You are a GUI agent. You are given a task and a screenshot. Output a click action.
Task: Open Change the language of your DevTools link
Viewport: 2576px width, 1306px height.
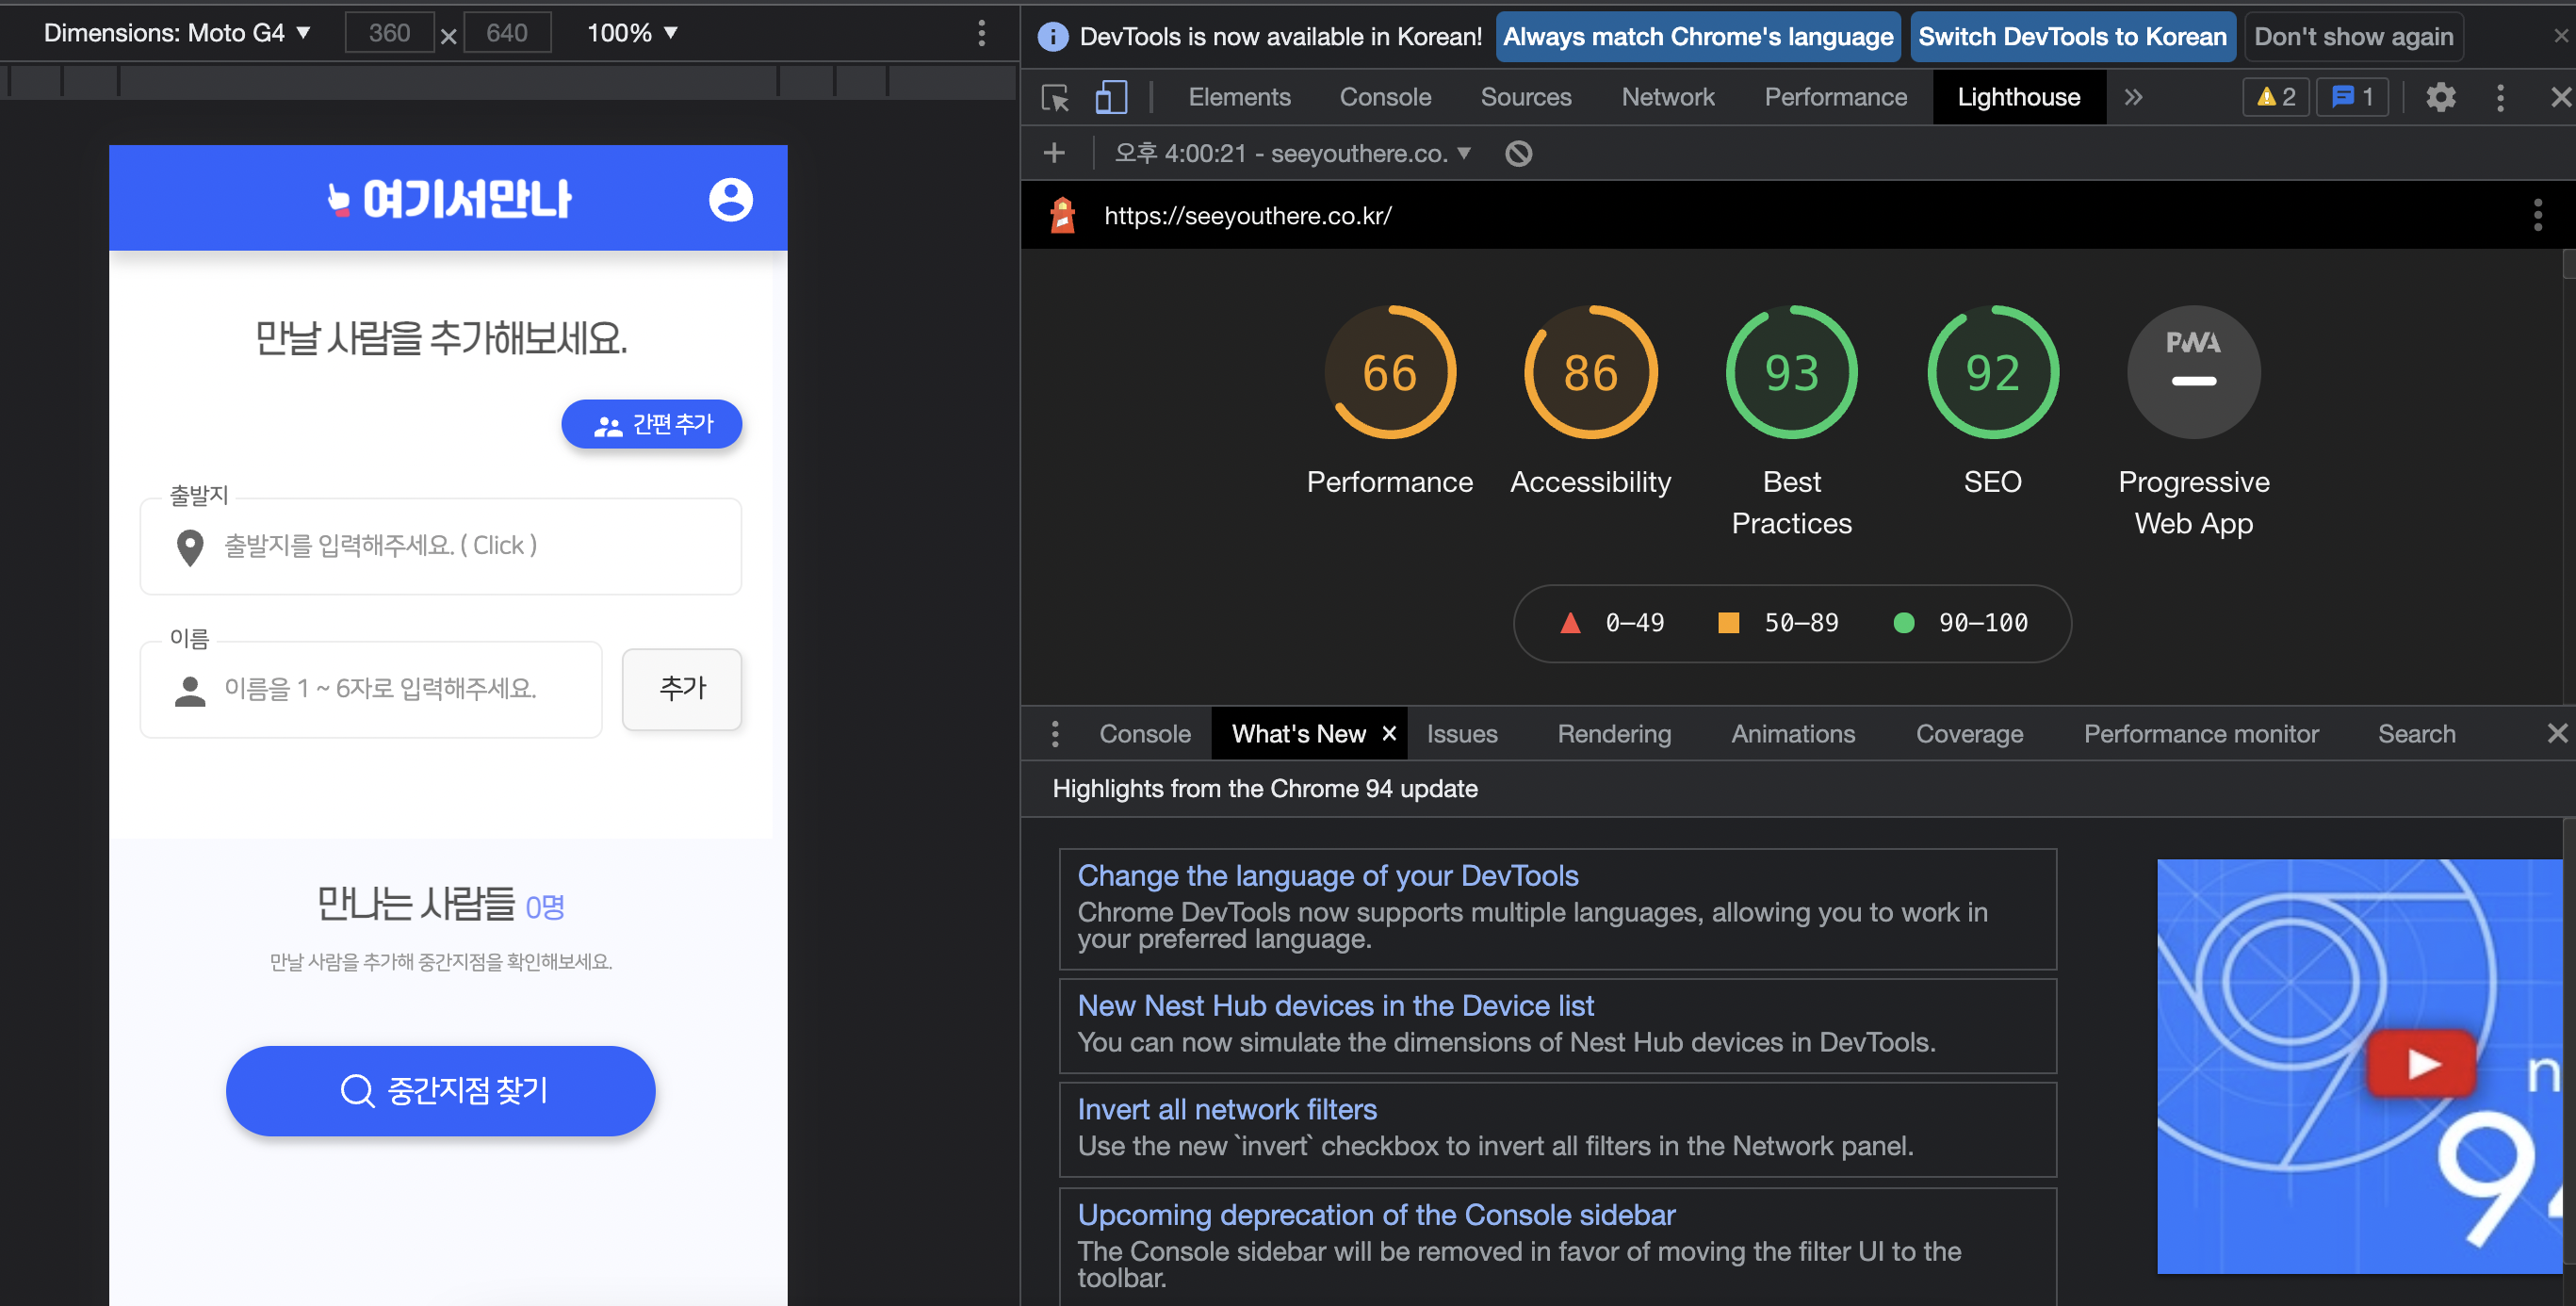click(x=1327, y=875)
